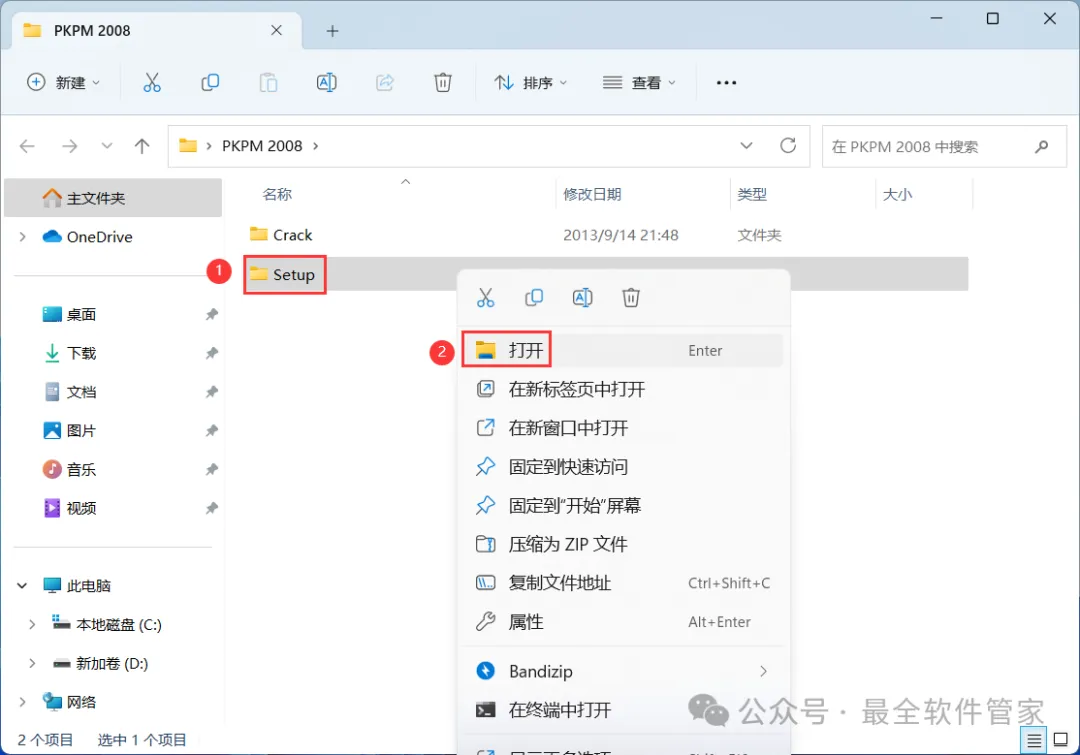Sort by 修改日期 column header
This screenshot has height=755, width=1080.
[592, 194]
